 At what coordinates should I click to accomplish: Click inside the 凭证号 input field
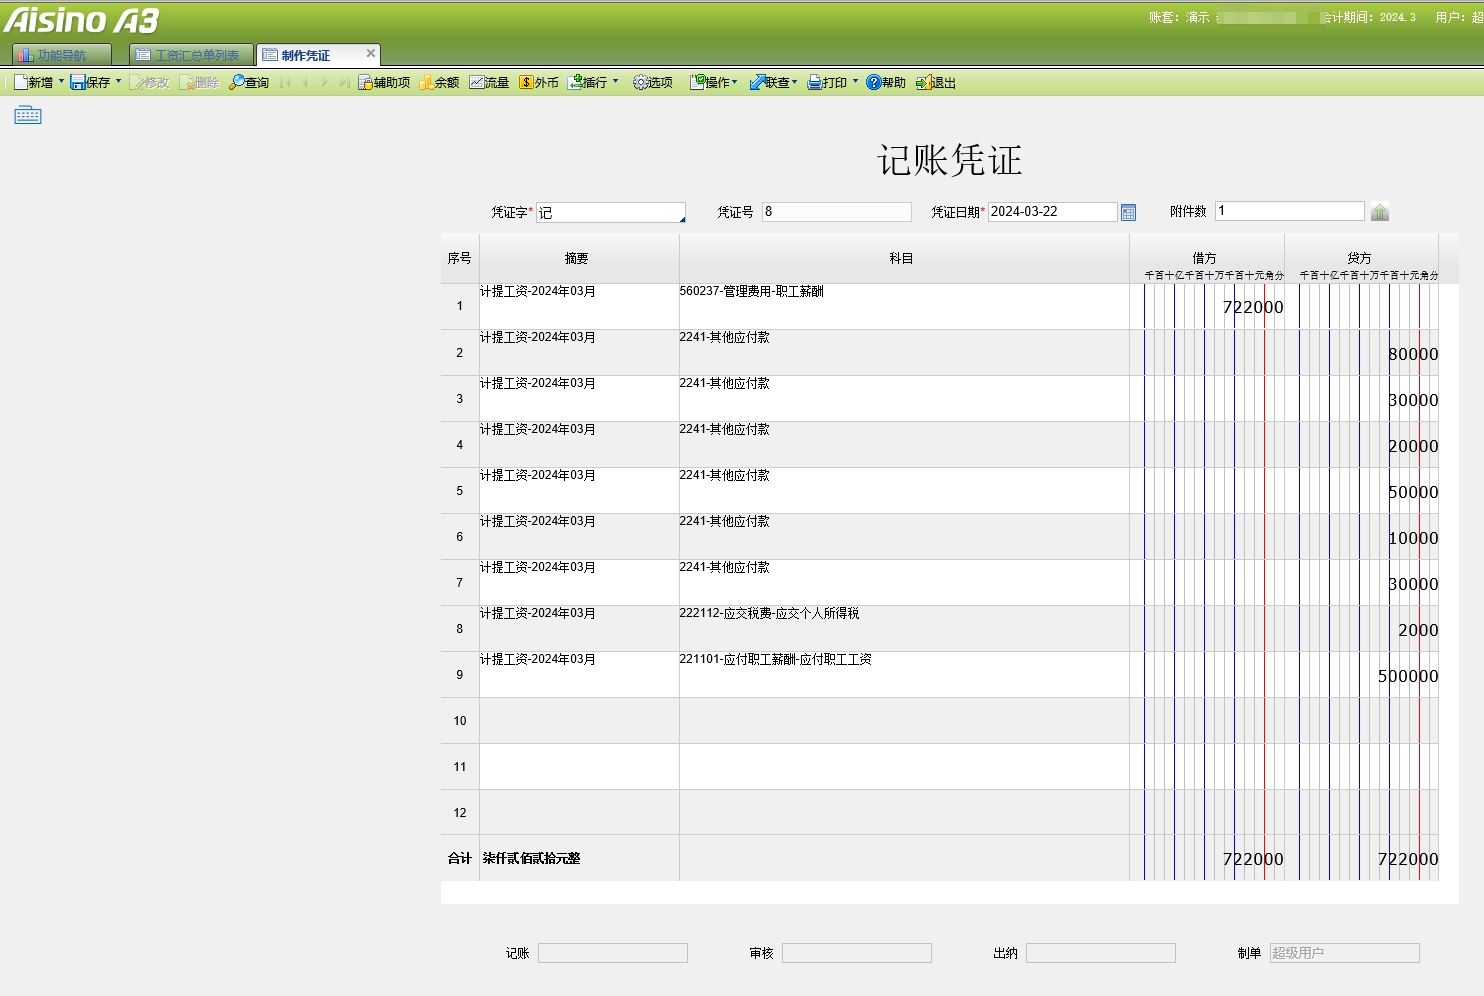835,211
